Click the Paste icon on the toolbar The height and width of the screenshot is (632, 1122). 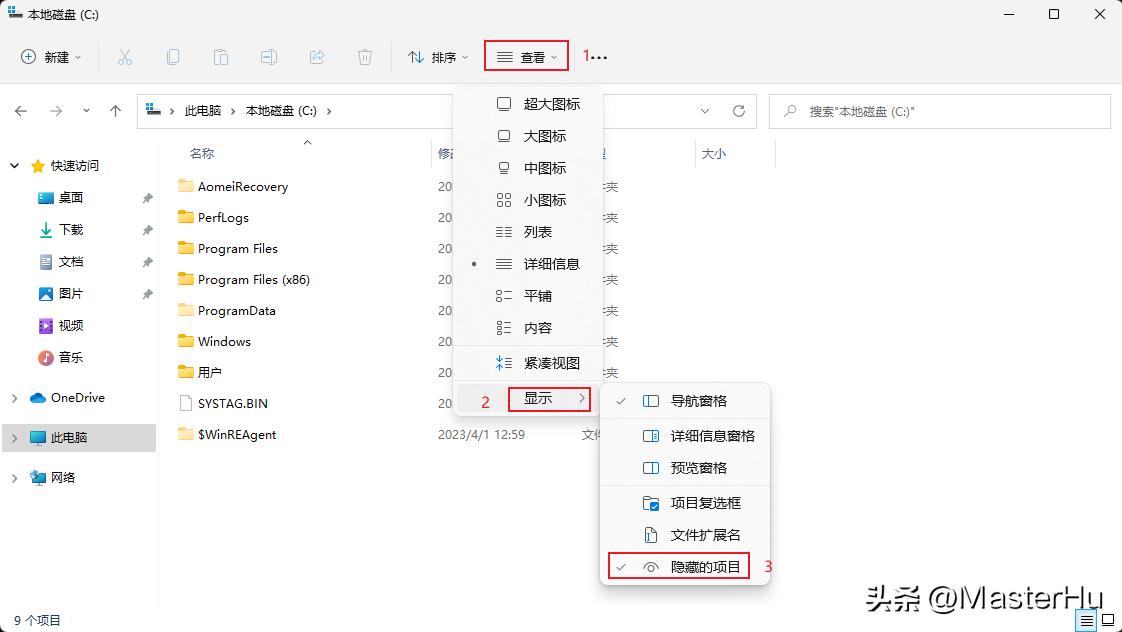click(221, 57)
